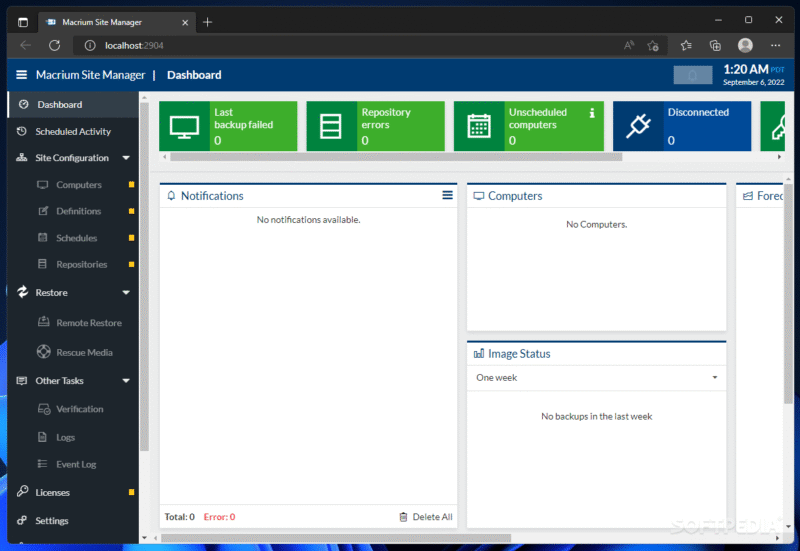Image resolution: width=800 pixels, height=551 pixels.
Task: Collapse the Restore section
Action: point(126,293)
